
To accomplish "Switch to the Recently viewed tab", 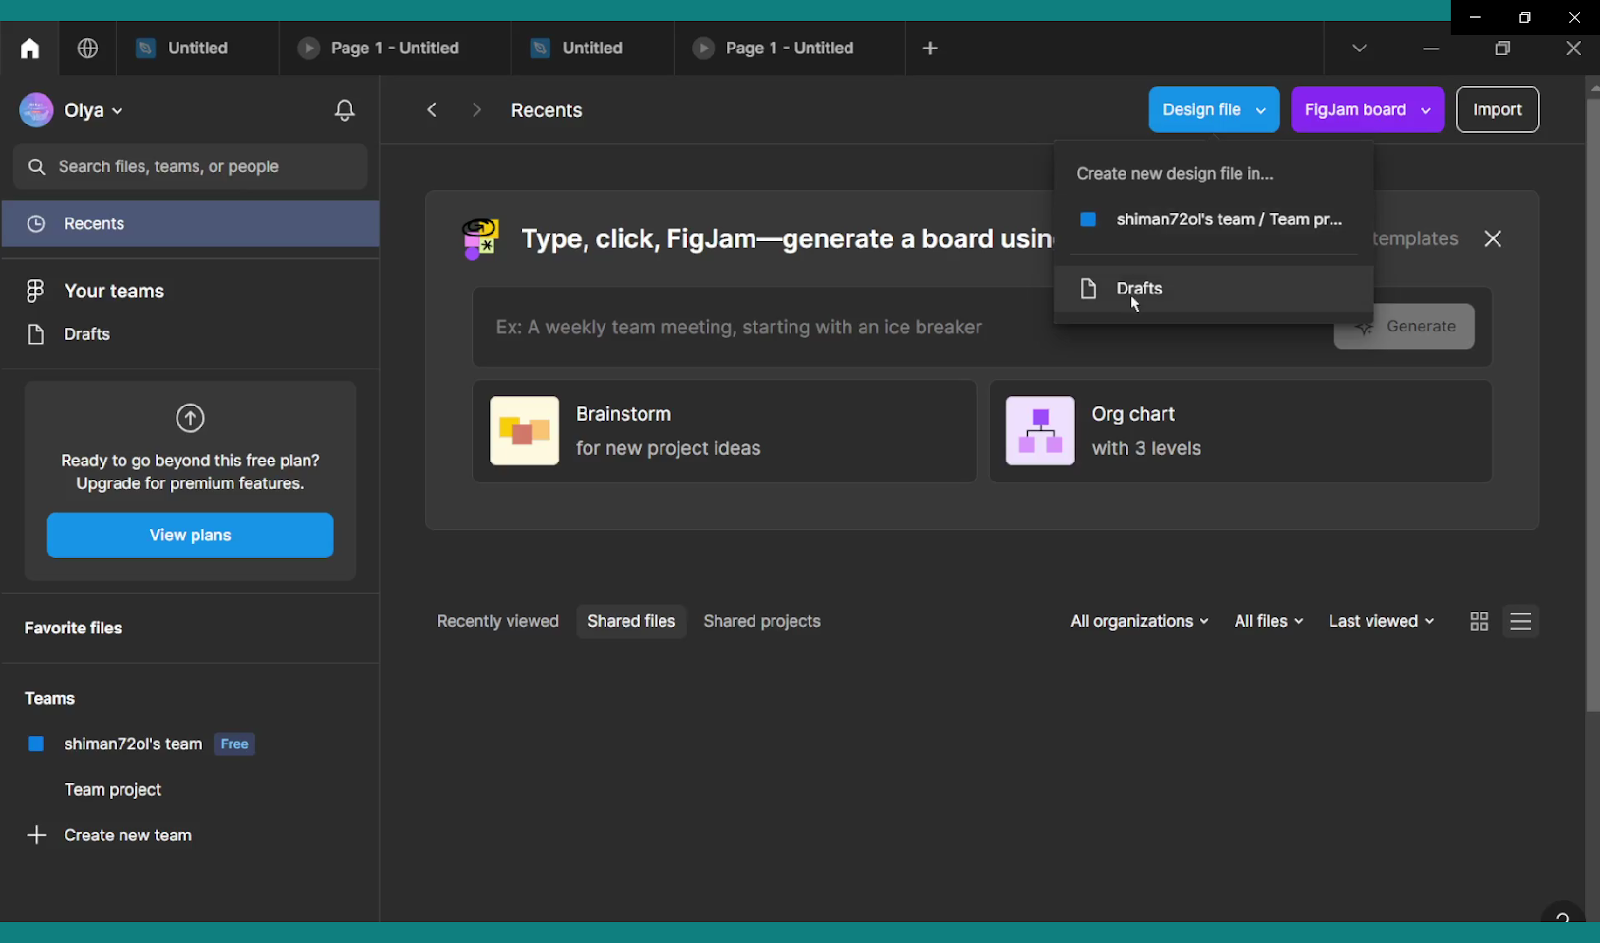I will tap(498, 622).
